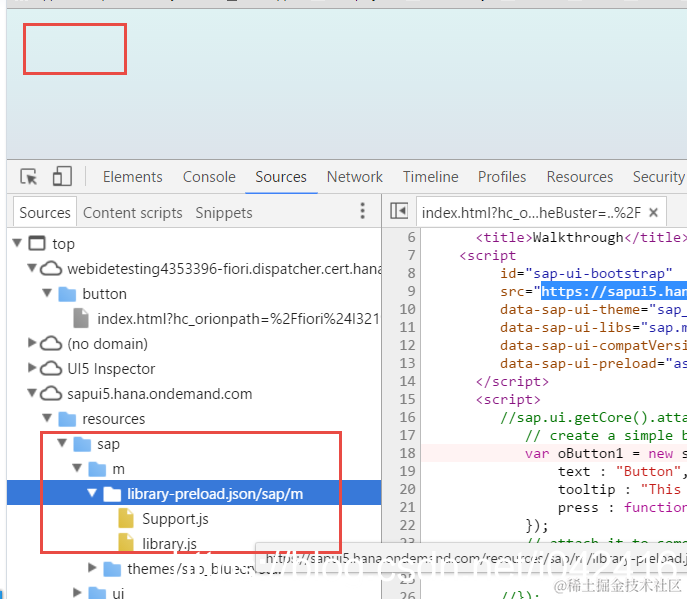Open the Network tab

coord(354,177)
